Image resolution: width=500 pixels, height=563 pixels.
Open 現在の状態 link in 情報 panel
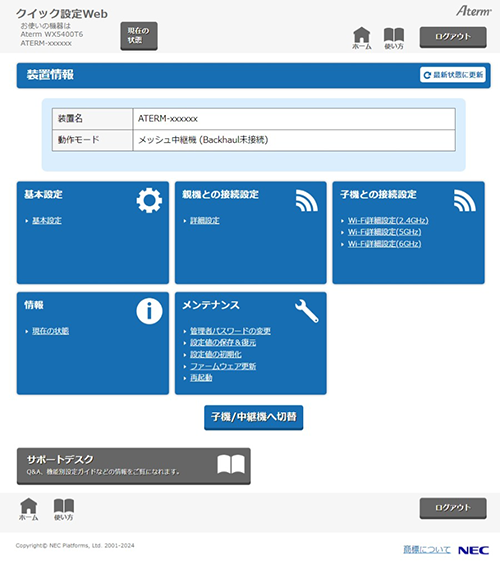50,331
